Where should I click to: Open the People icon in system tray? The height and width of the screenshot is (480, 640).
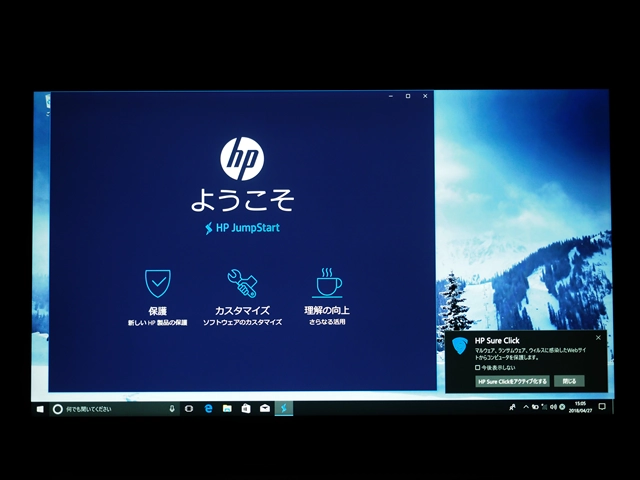click(x=512, y=407)
